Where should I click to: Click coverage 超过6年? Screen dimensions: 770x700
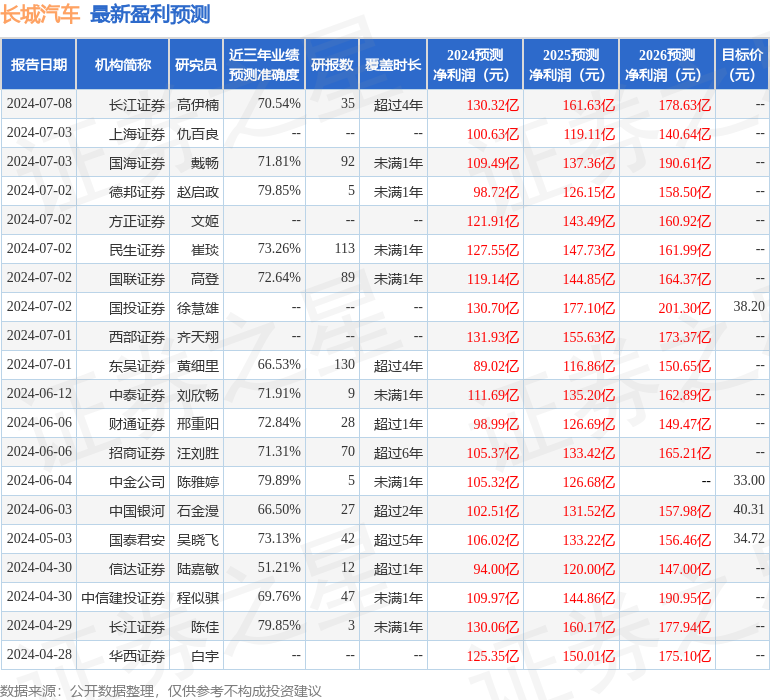(x=398, y=452)
